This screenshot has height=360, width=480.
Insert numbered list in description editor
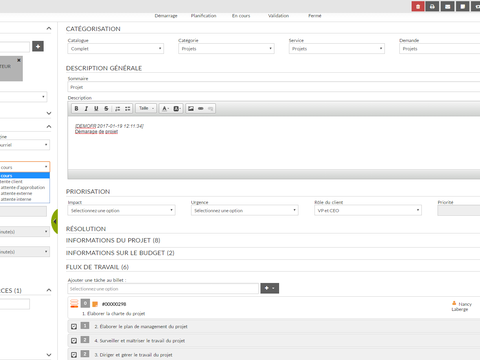coord(117,108)
